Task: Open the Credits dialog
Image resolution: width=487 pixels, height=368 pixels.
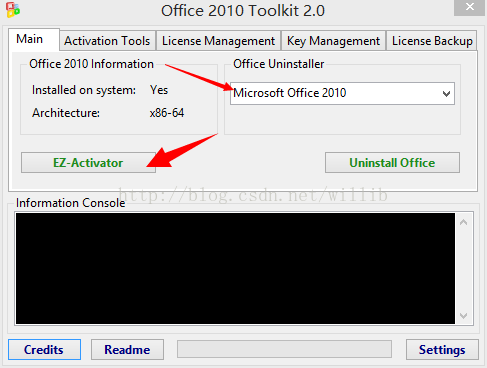Action: pos(44,350)
